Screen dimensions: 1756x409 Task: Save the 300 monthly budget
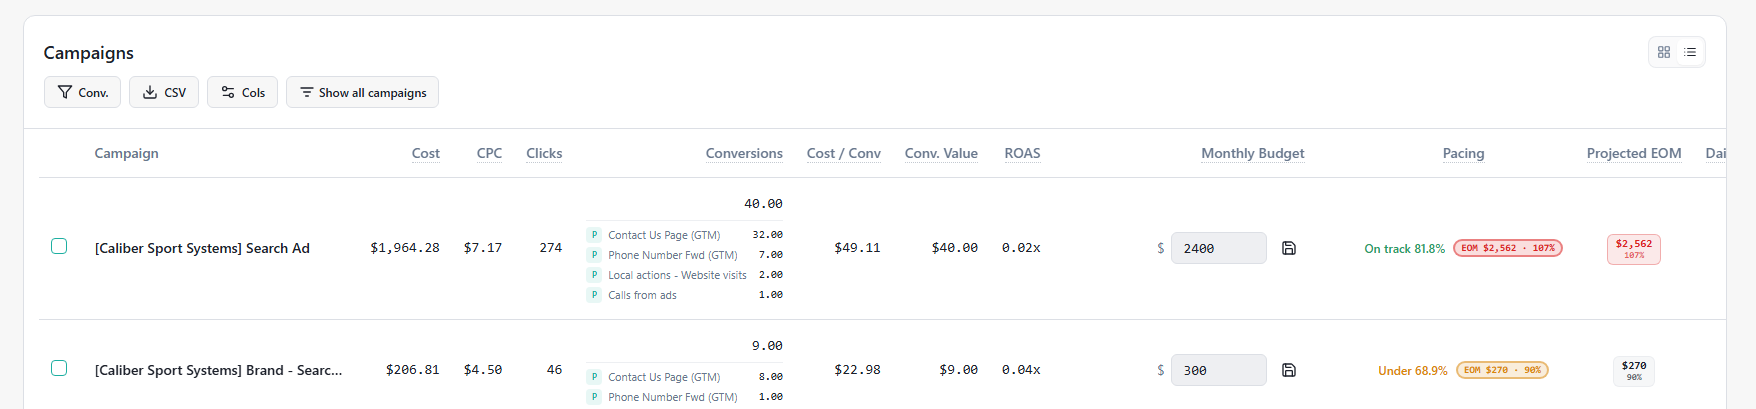tap(1289, 370)
